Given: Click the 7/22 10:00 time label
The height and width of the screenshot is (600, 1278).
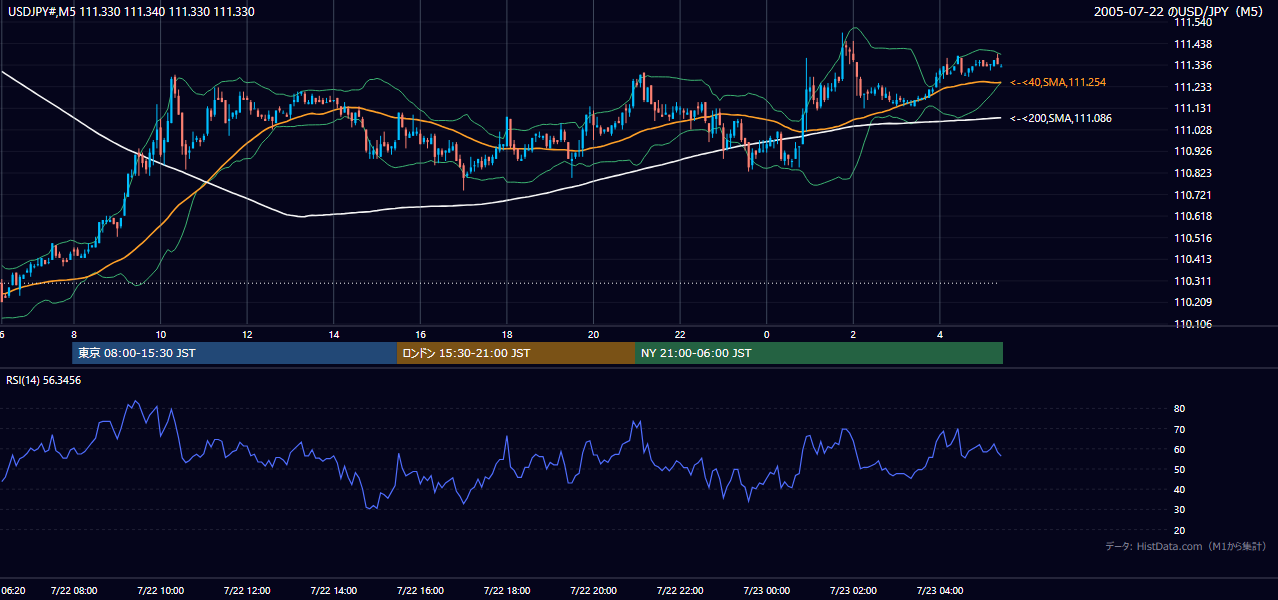Looking at the screenshot, I should (160, 591).
